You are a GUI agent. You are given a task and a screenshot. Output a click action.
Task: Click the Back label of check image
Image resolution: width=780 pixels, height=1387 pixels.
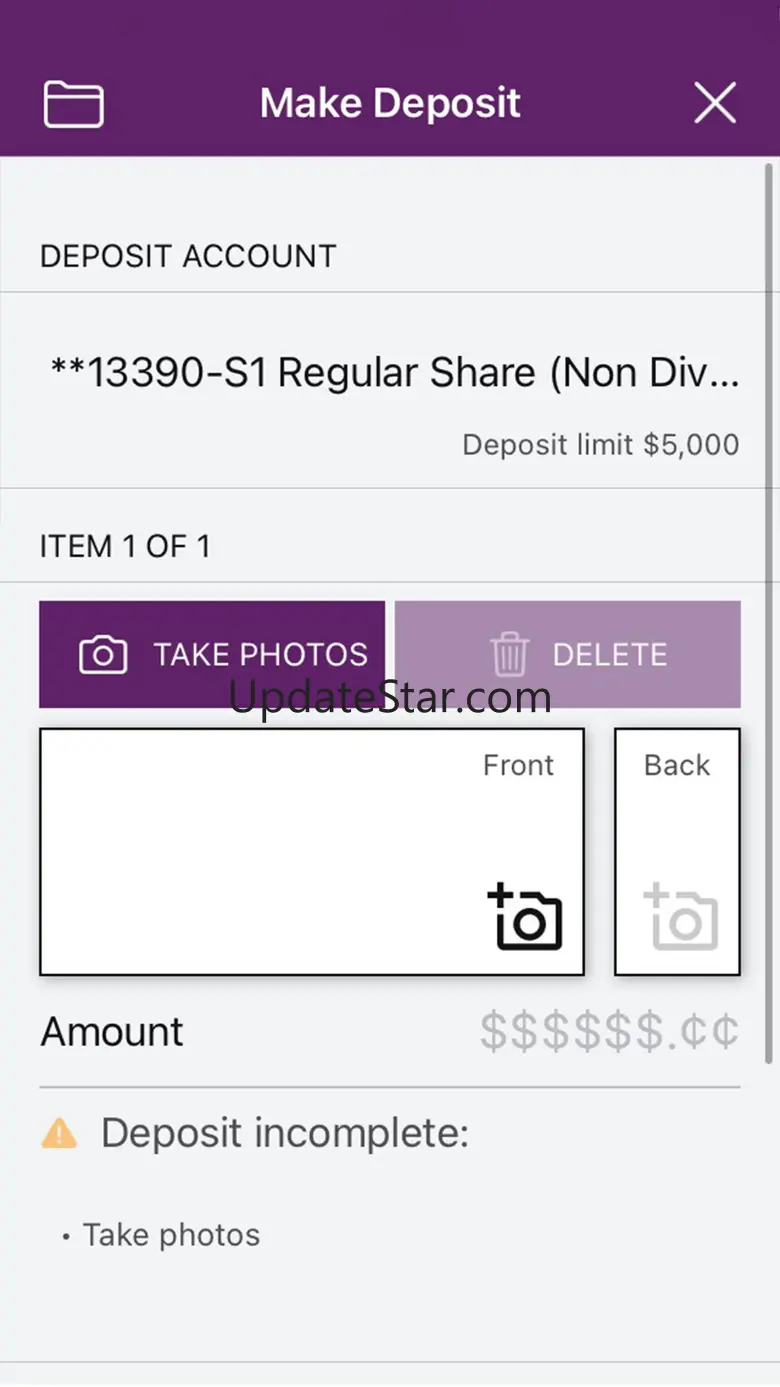pos(677,766)
